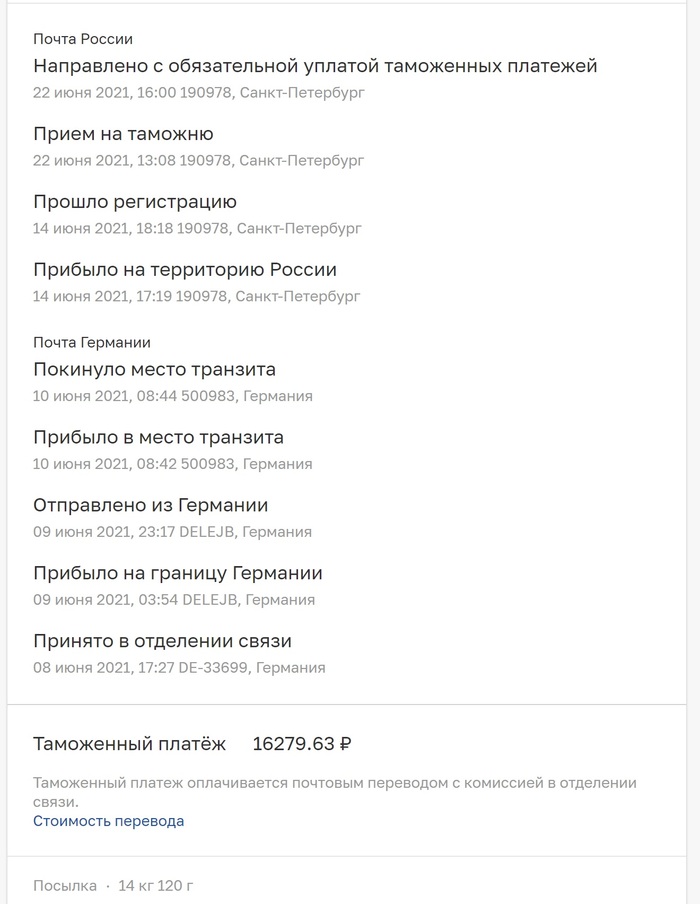700x904 pixels.
Task: Click the 09 июня 2021, 23:17 DELEJB timestamp
Action: coord(172,532)
